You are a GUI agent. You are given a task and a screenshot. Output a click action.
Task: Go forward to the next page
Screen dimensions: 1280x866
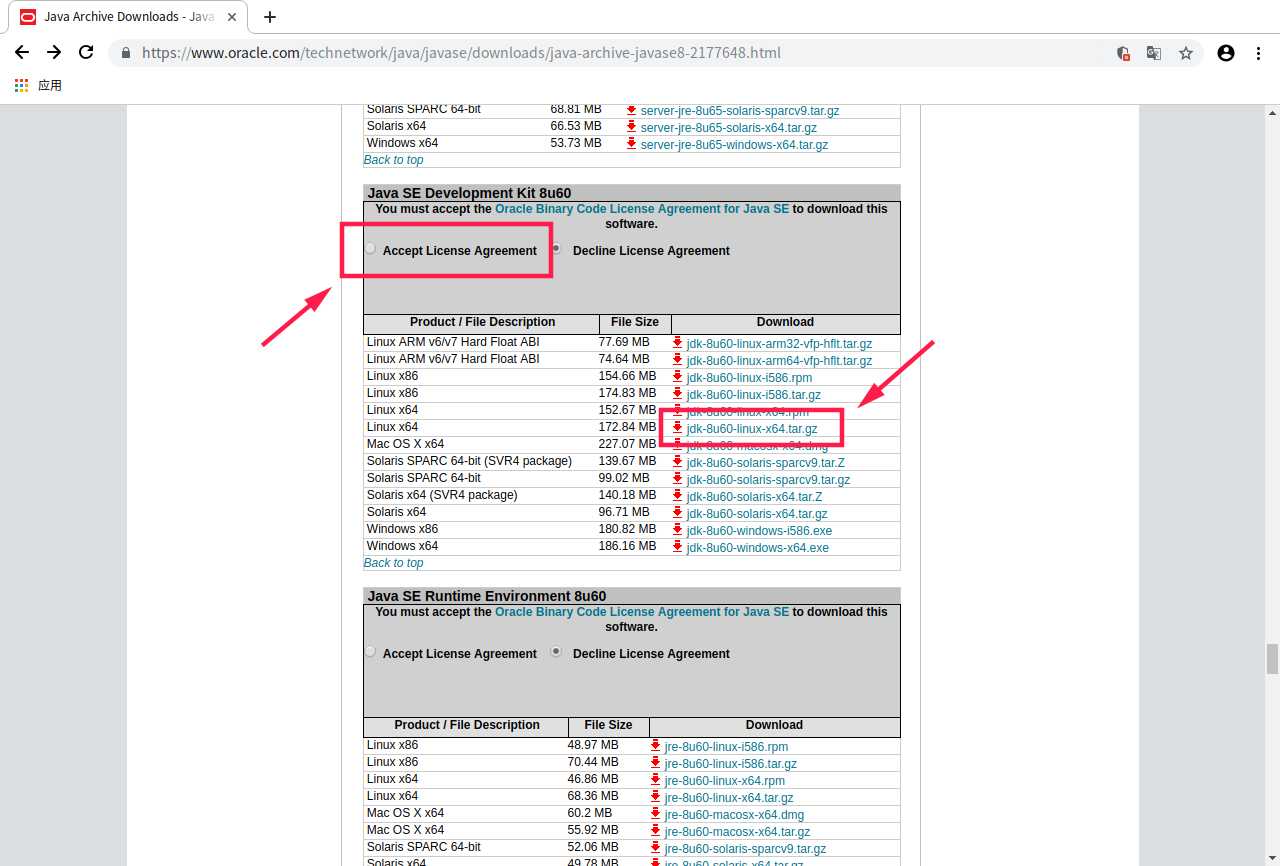coord(54,53)
